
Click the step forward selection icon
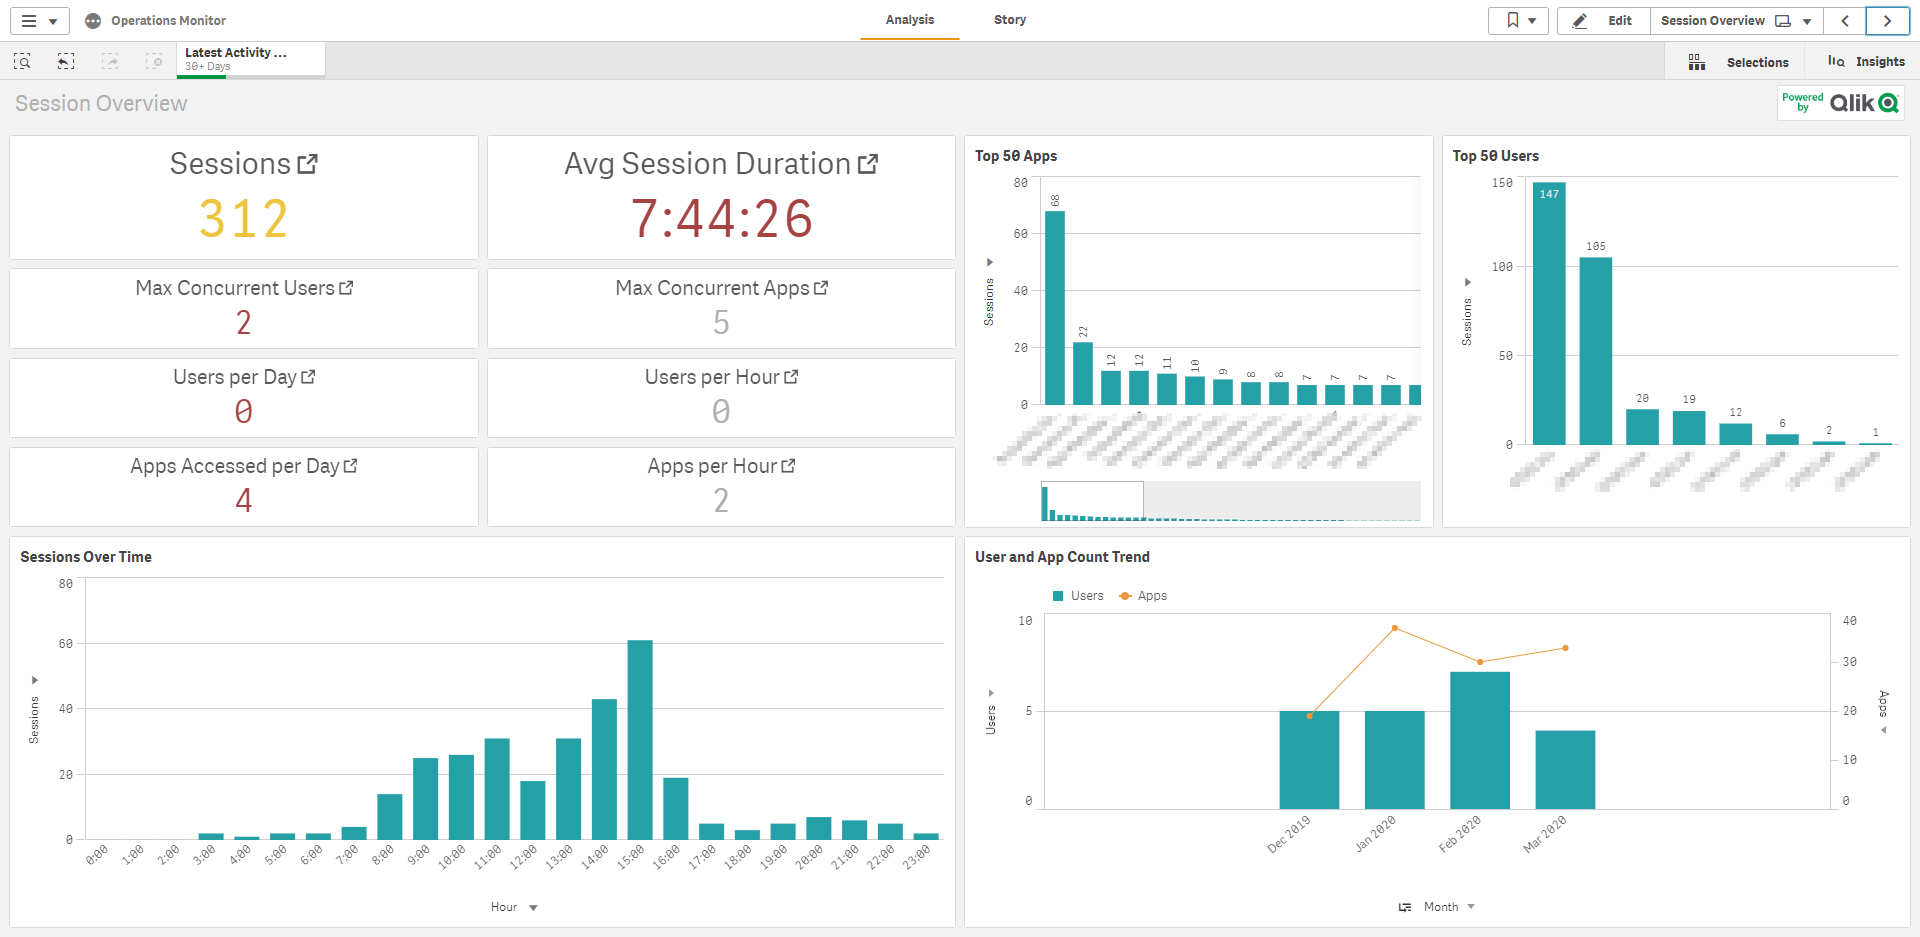click(x=110, y=62)
